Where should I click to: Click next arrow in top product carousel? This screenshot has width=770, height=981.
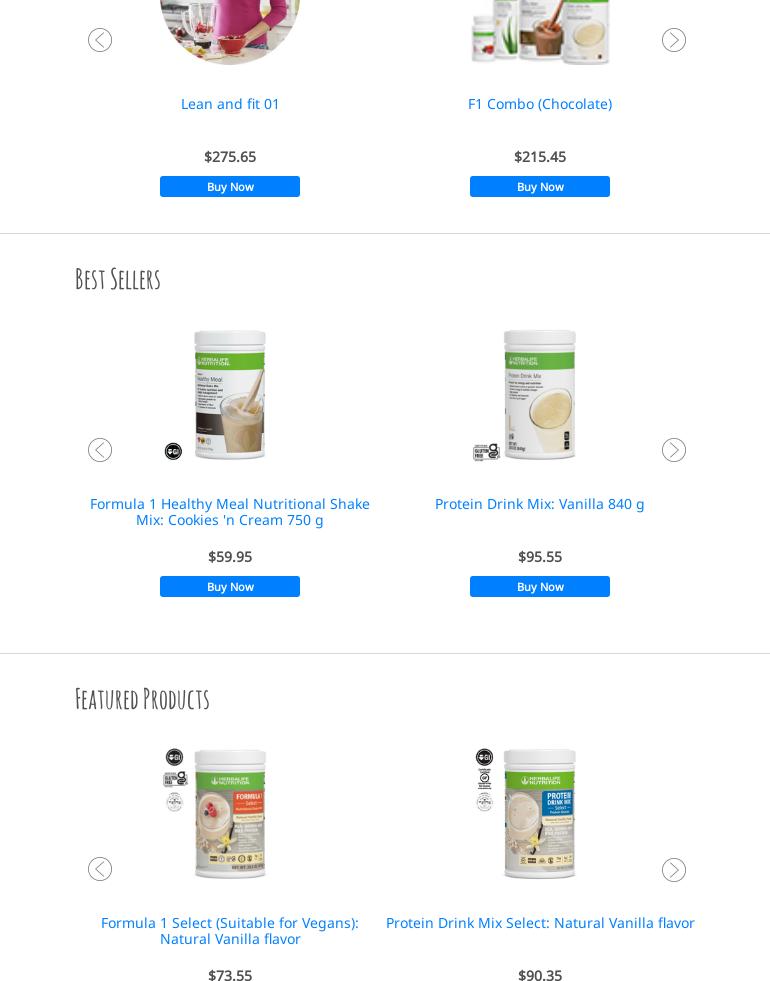(674, 40)
